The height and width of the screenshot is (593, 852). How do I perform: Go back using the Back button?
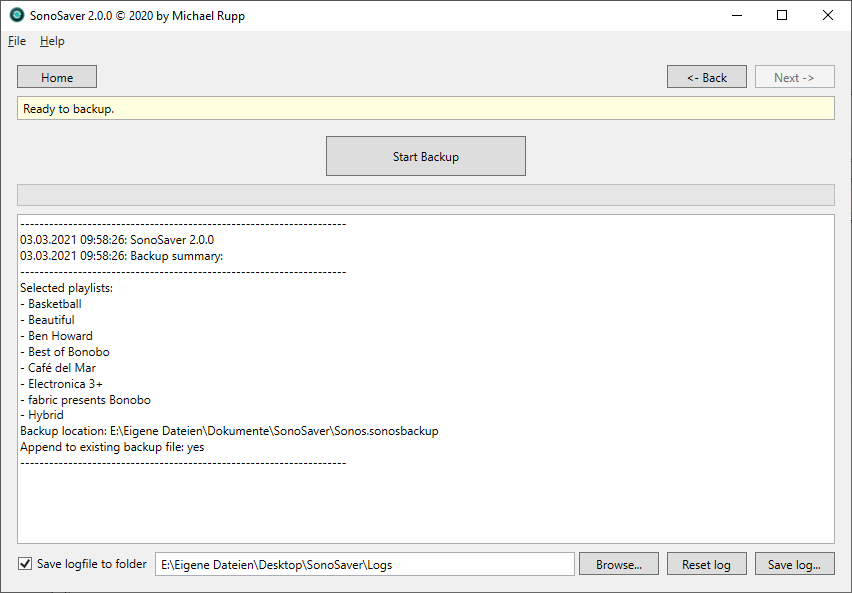706,76
